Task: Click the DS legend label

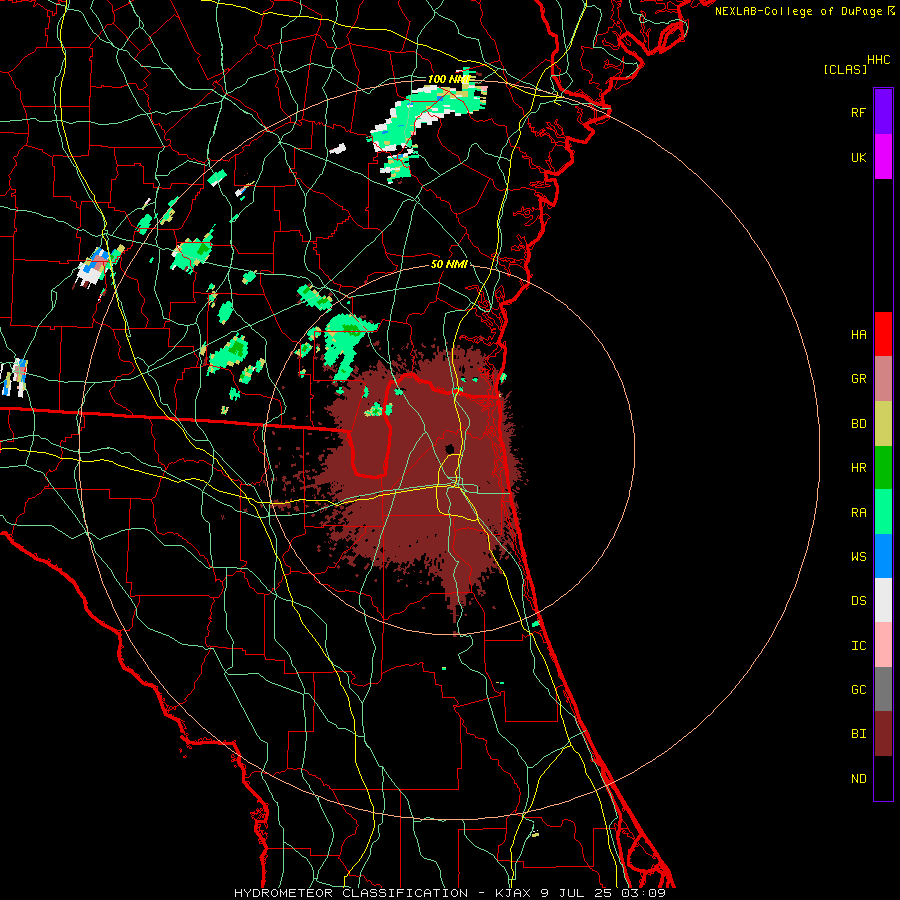Action: (x=858, y=601)
